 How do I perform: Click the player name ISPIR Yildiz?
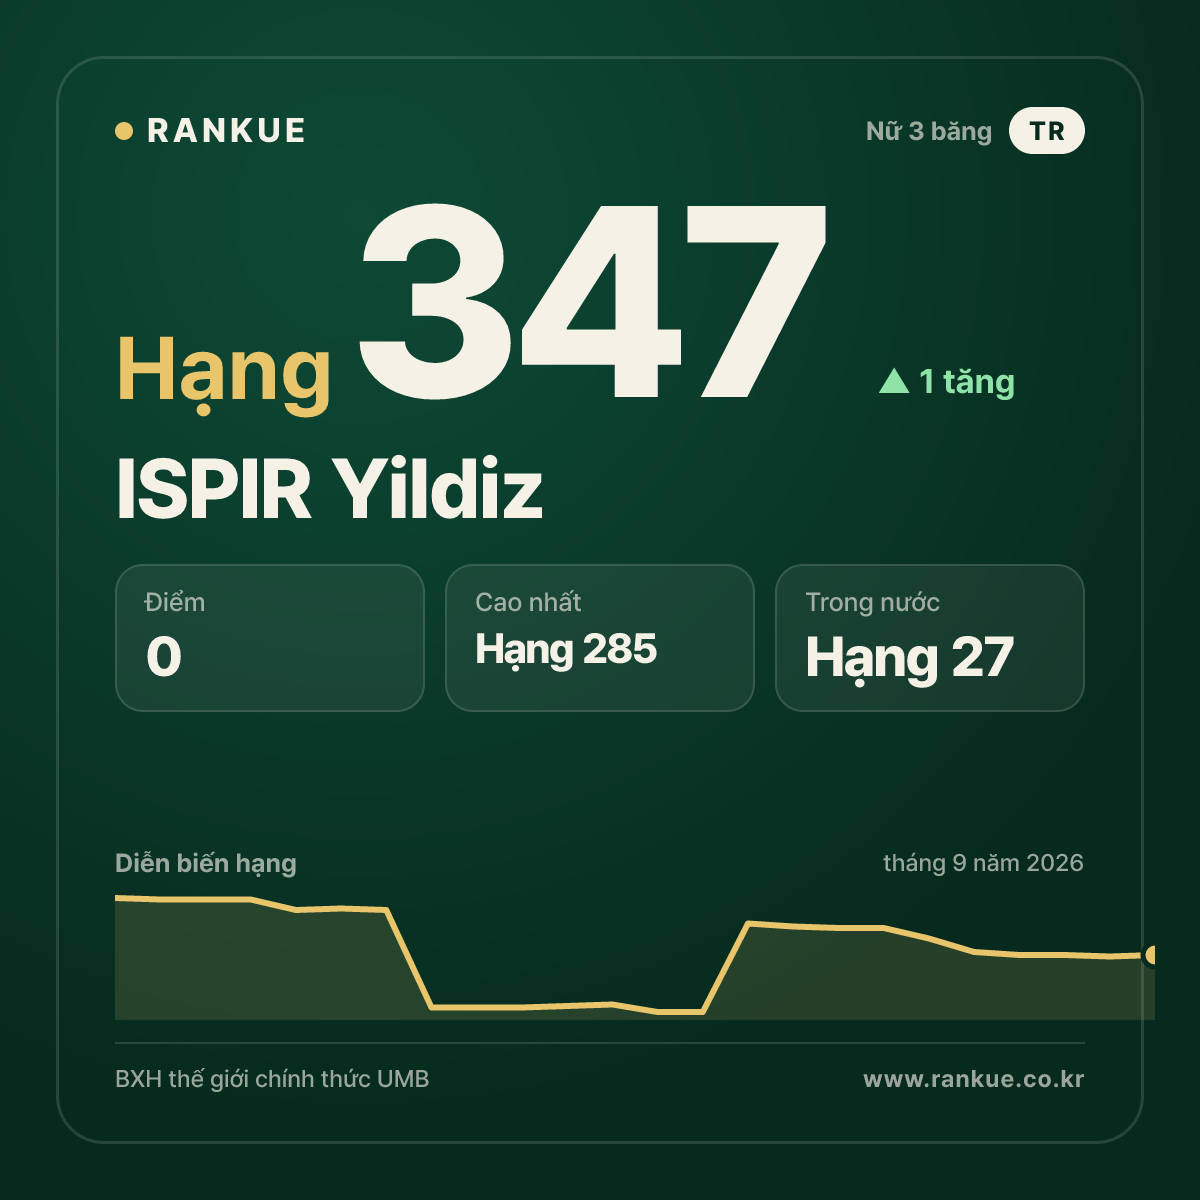point(330,489)
